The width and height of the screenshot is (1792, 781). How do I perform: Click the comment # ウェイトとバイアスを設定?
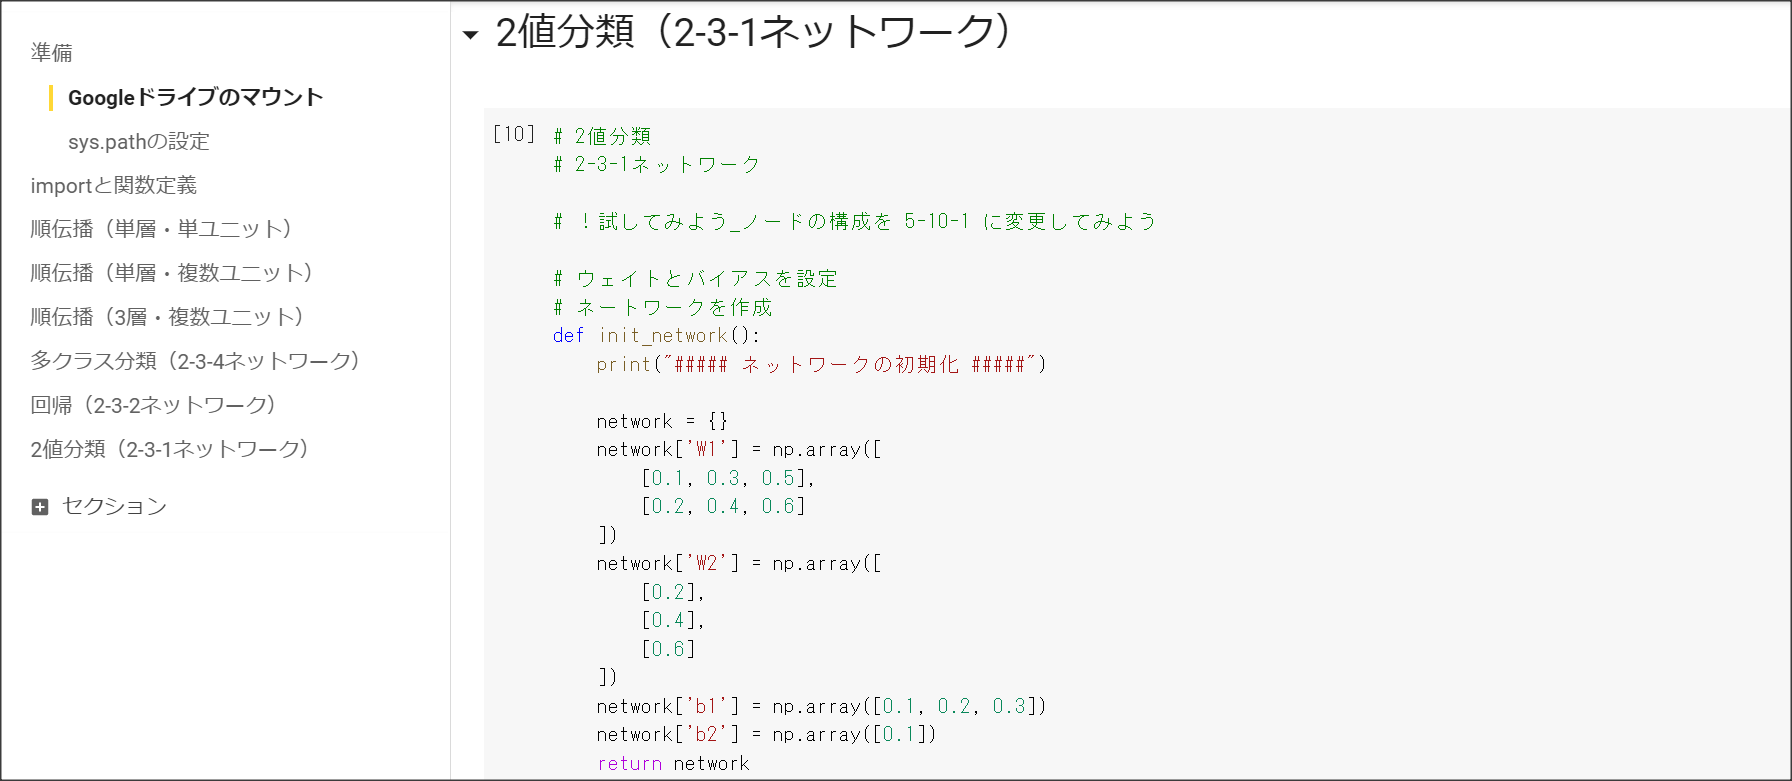tap(695, 278)
